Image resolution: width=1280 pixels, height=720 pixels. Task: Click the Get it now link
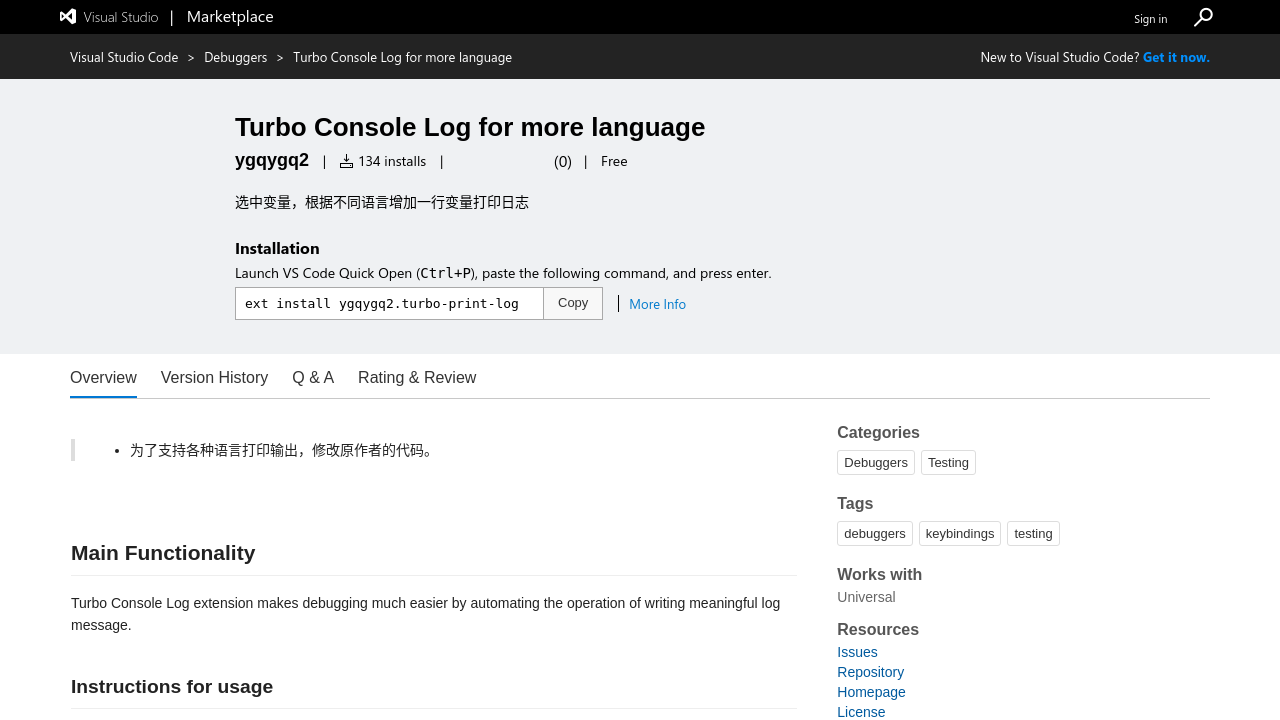click(x=1176, y=57)
